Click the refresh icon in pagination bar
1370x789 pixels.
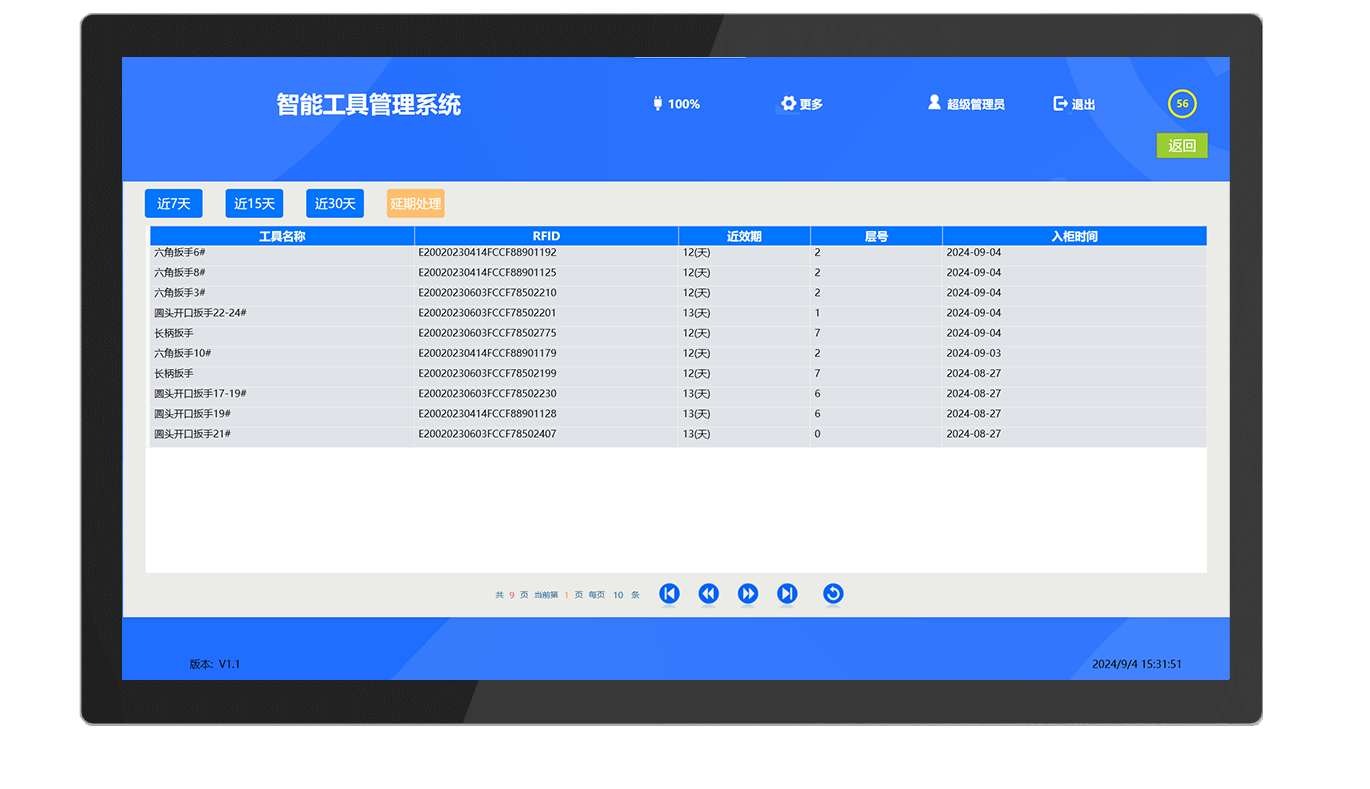[833, 594]
